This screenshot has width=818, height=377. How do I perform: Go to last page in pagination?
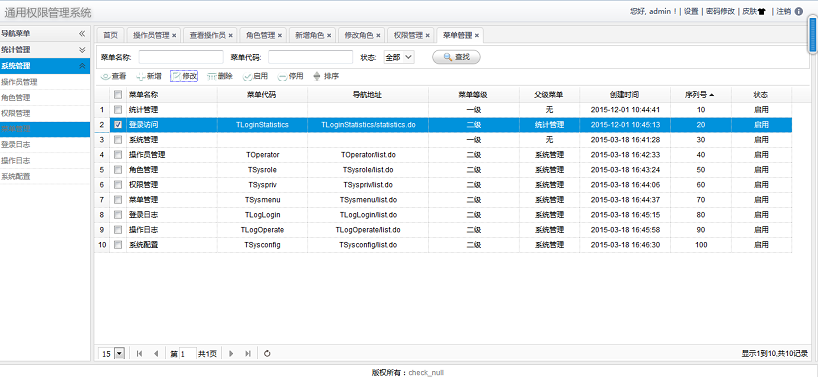248,354
